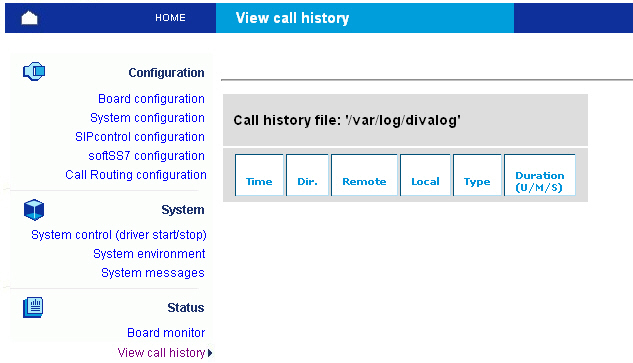The width and height of the screenshot is (633, 363).
Task: Click the Dir. column header
Action: [x=307, y=175]
